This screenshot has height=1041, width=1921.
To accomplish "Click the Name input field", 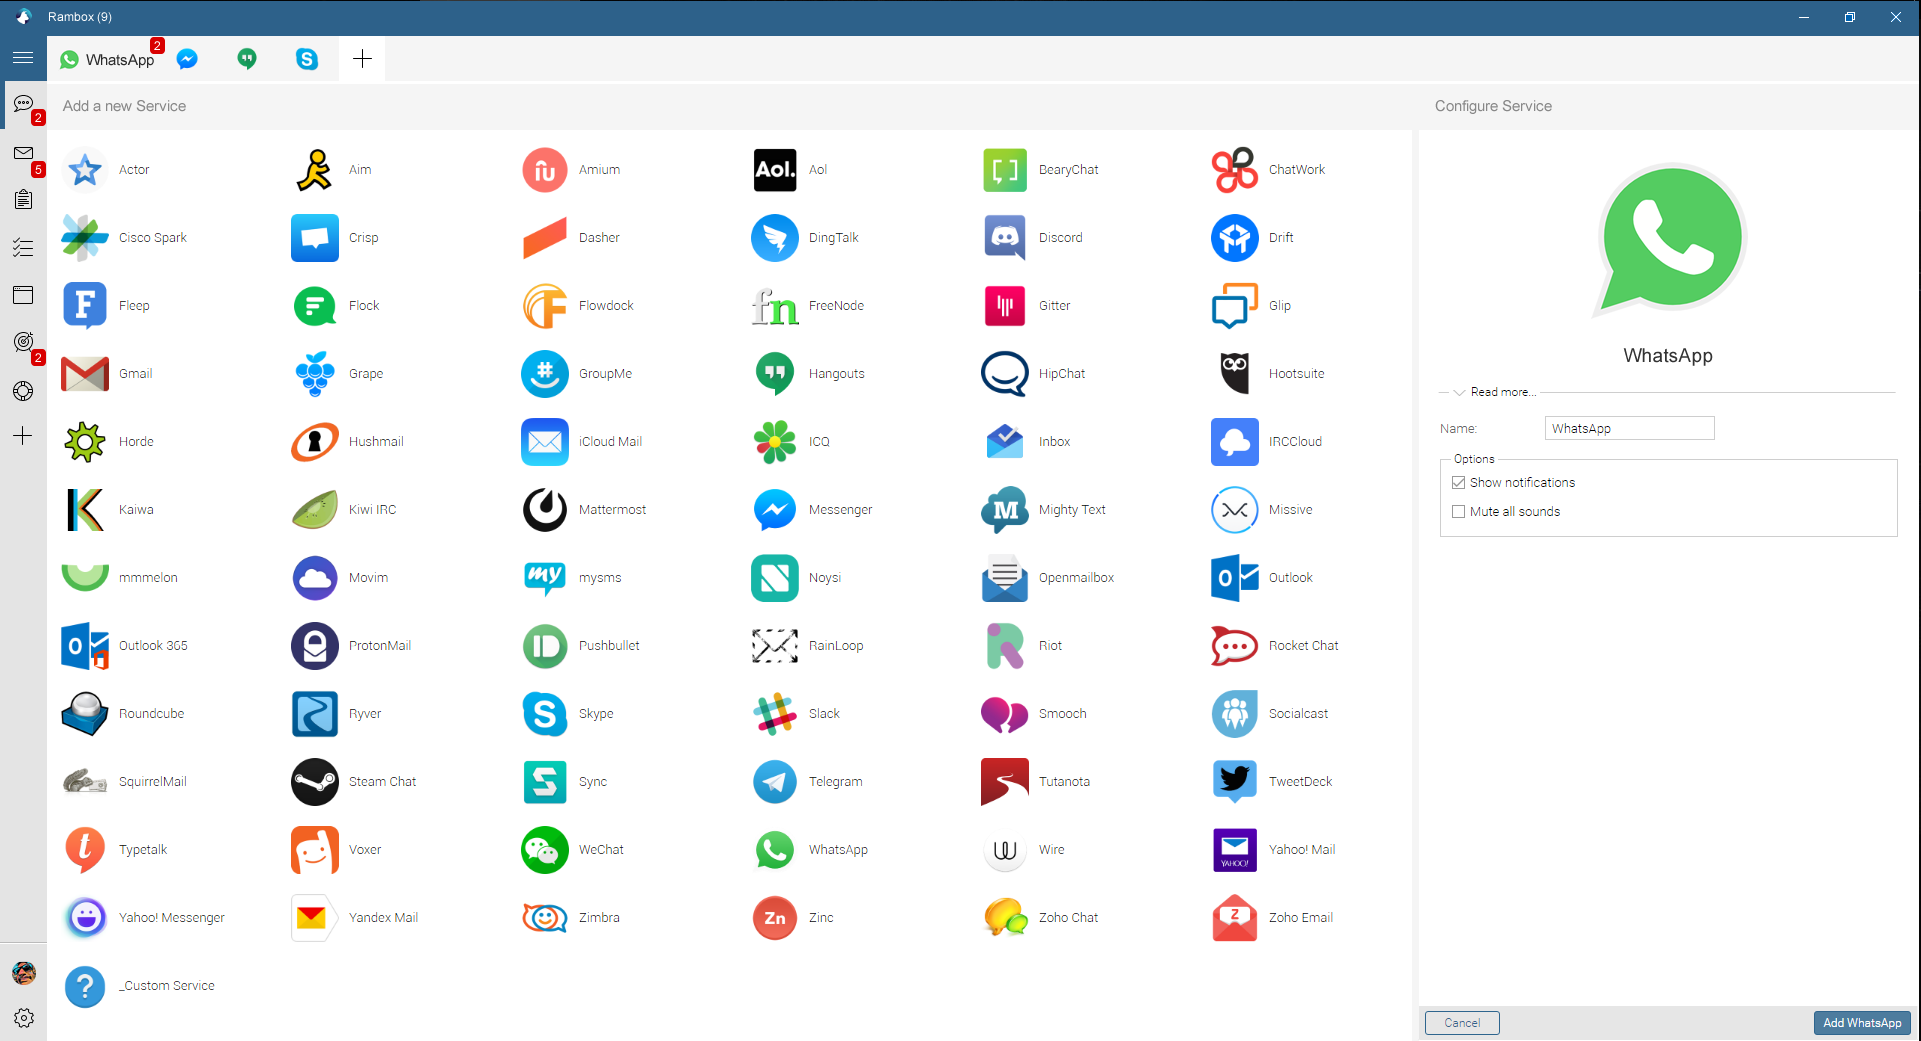I will (1629, 428).
